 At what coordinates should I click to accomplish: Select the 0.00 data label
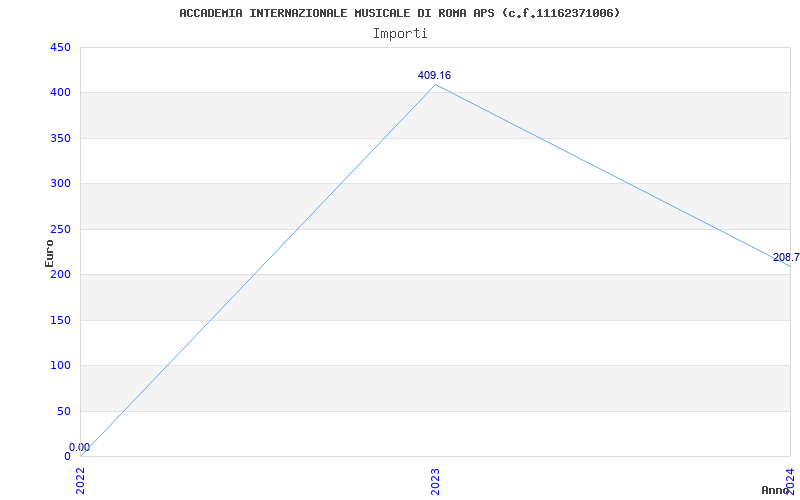[x=79, y=447]
